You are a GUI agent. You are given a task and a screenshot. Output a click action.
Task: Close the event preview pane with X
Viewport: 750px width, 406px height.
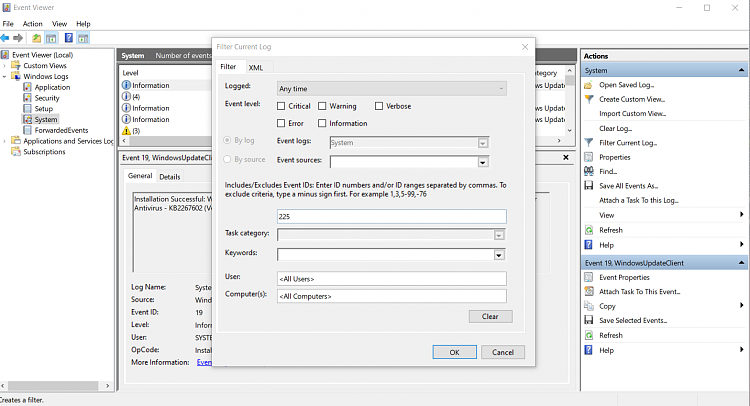[x=566, y=157]
